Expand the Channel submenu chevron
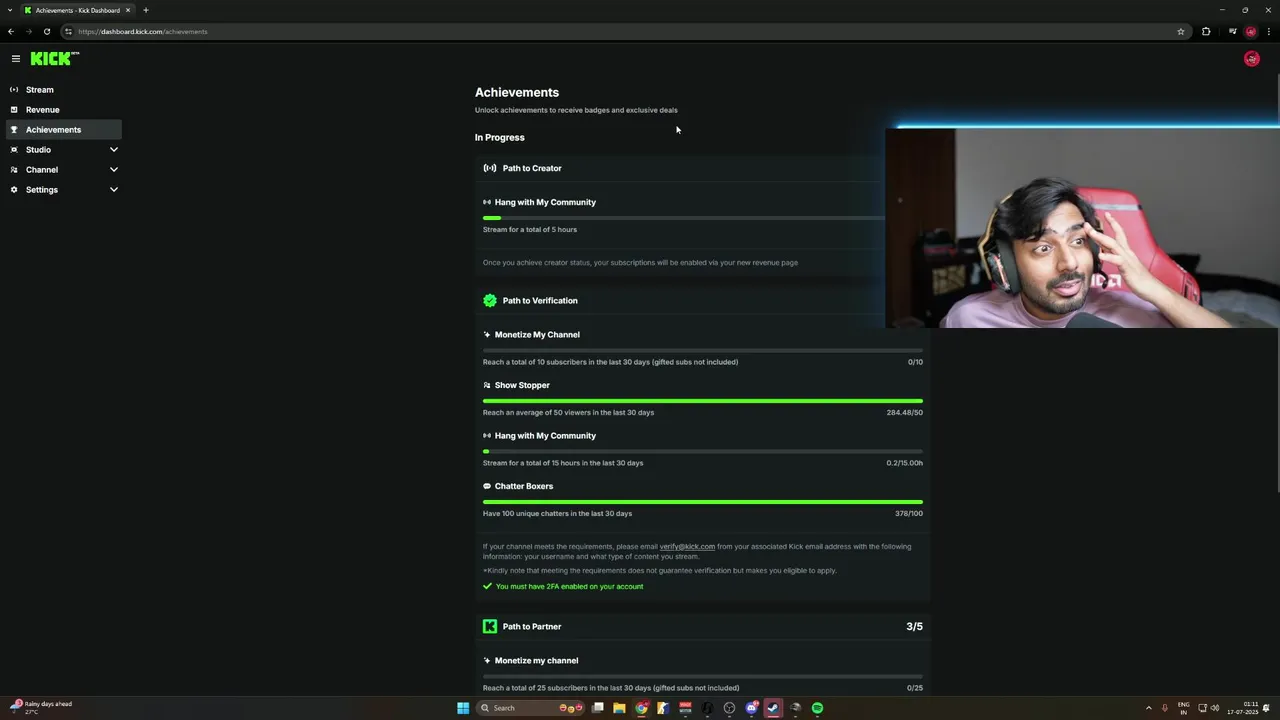 coord(113,170)
